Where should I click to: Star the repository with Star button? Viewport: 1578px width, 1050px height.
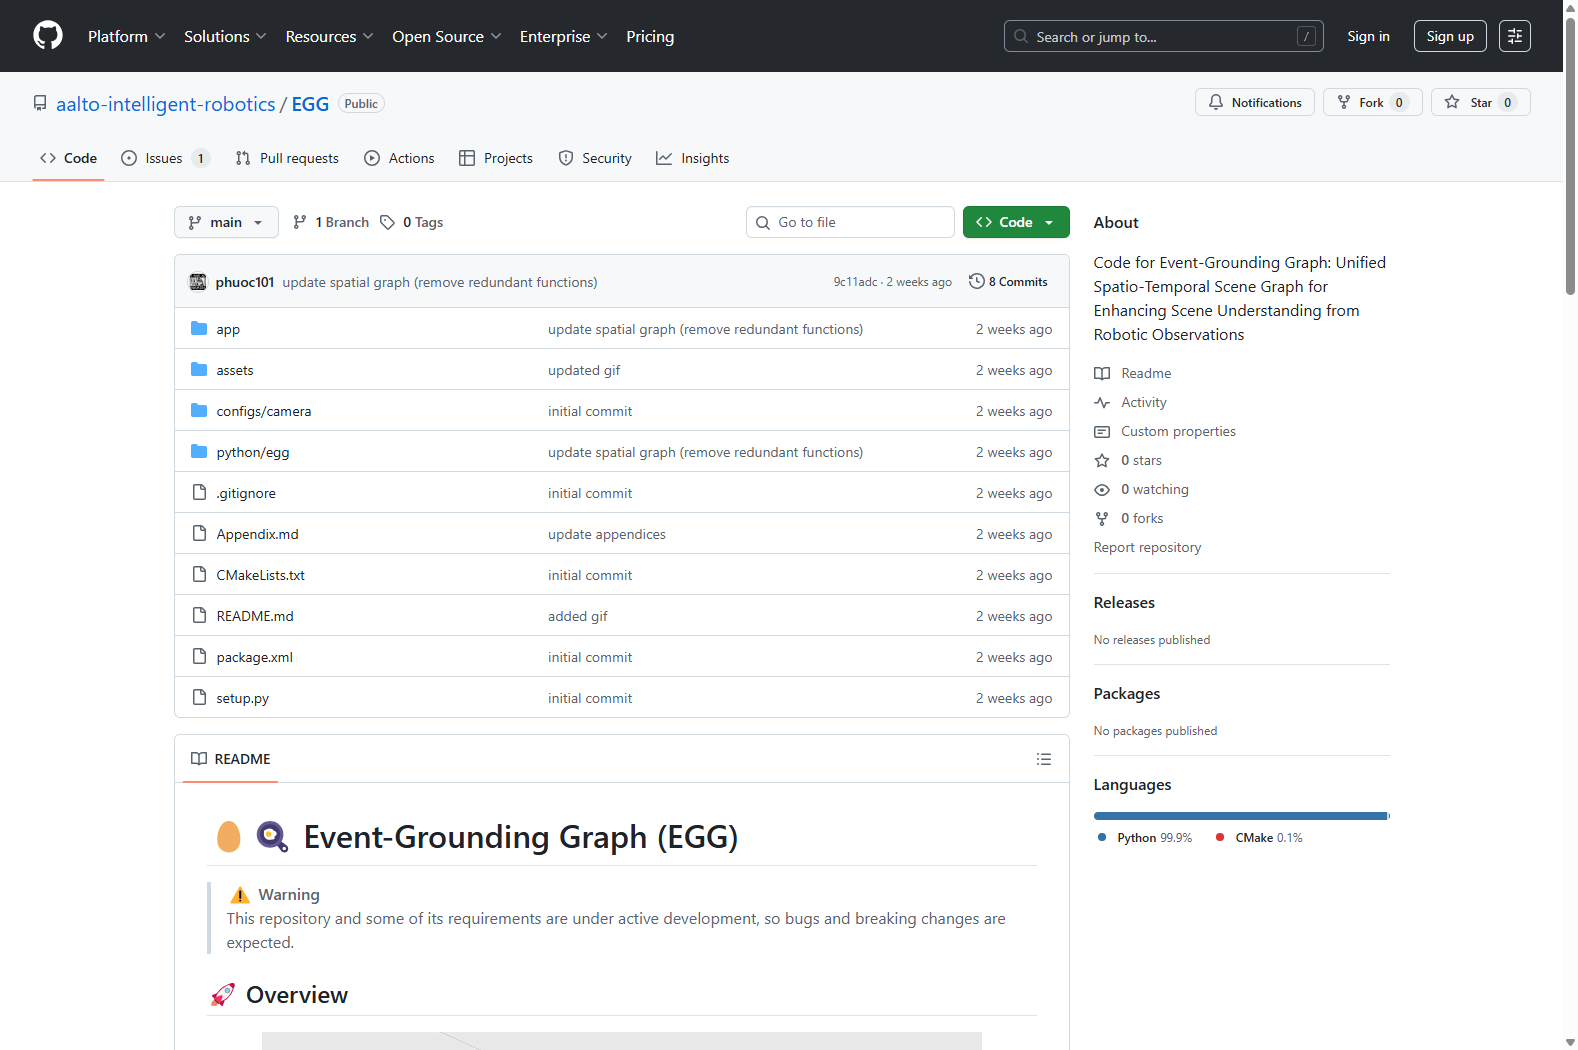click(x=1481, y=102)
